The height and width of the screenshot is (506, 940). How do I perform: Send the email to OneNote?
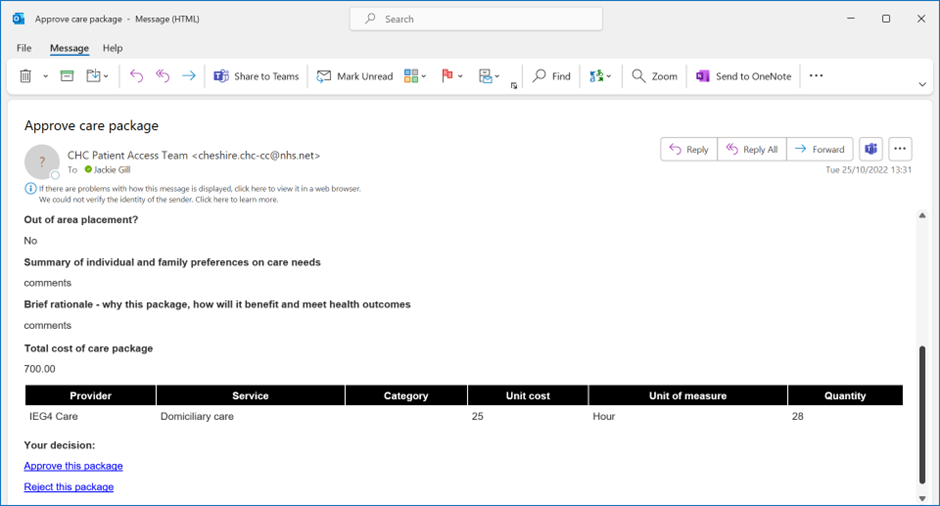point(743,76)
